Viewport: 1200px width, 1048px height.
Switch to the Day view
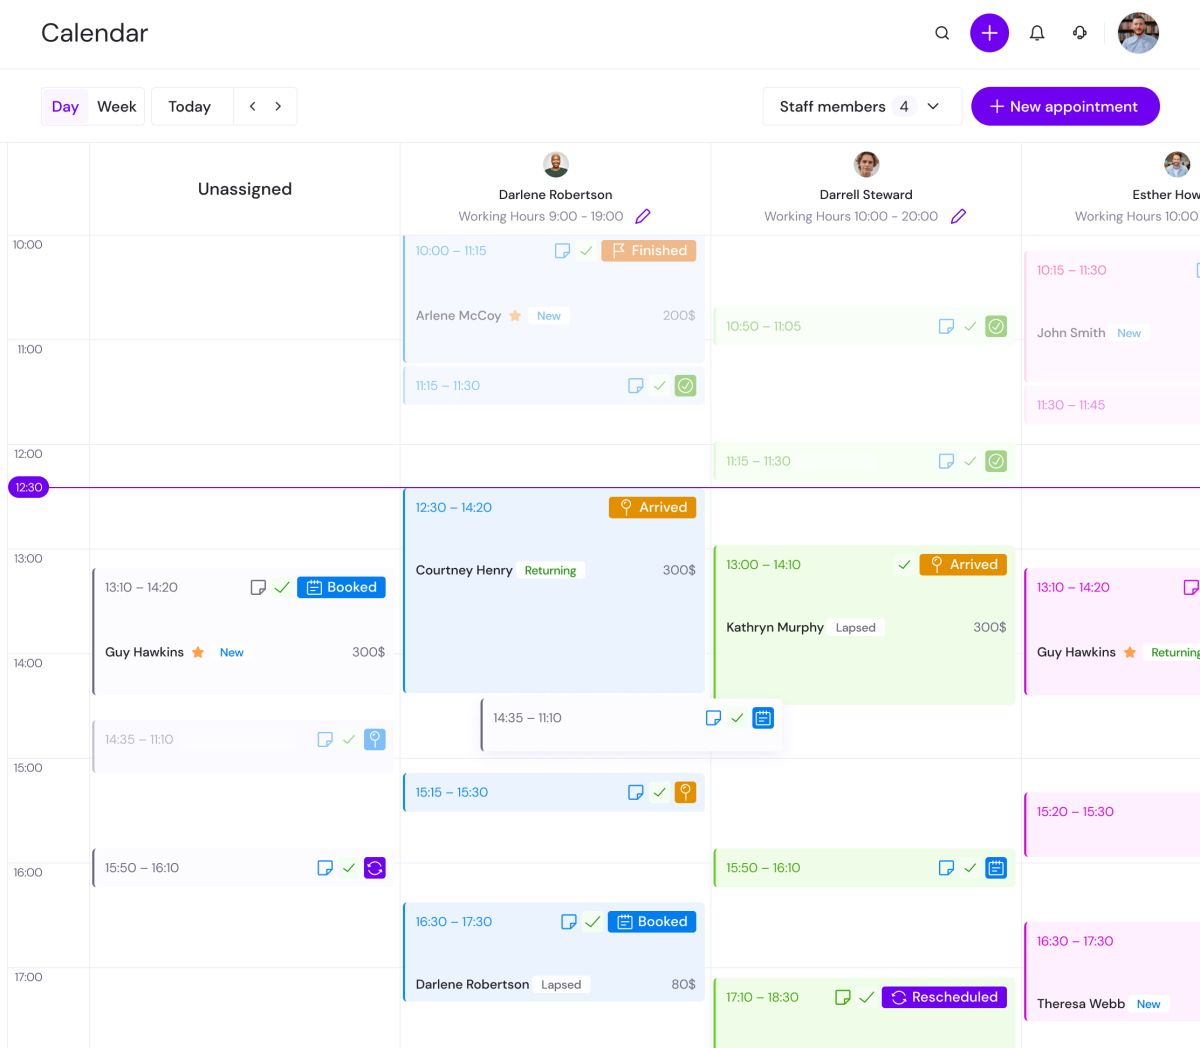[x=65, y=106]
